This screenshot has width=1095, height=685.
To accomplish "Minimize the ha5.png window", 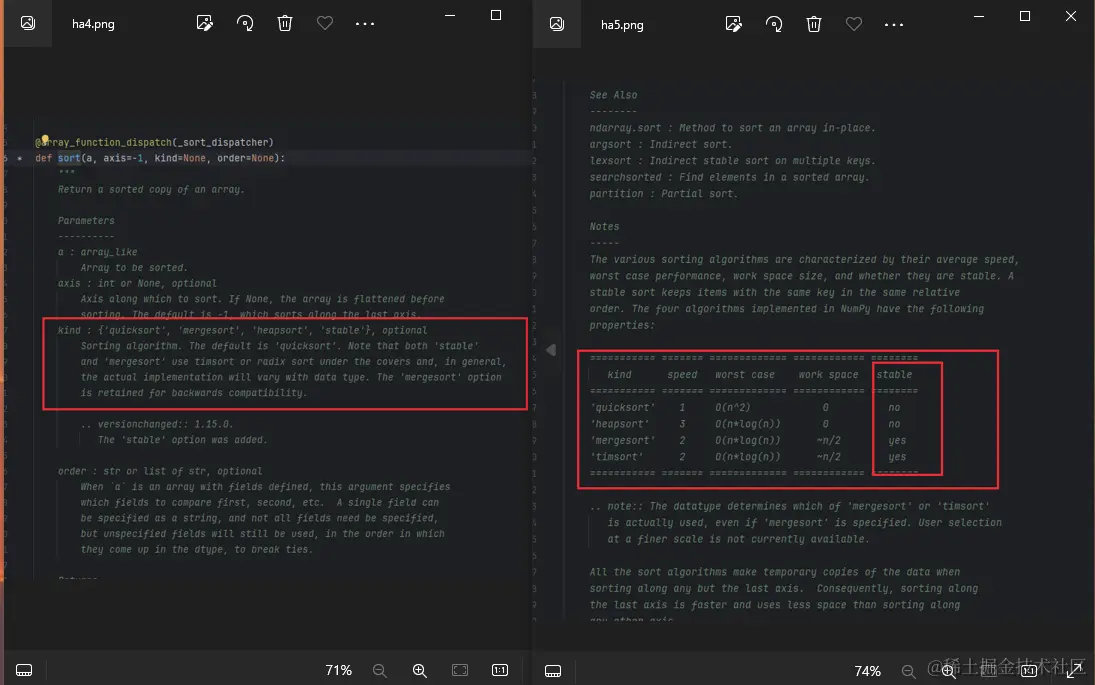I will (979, 16).
